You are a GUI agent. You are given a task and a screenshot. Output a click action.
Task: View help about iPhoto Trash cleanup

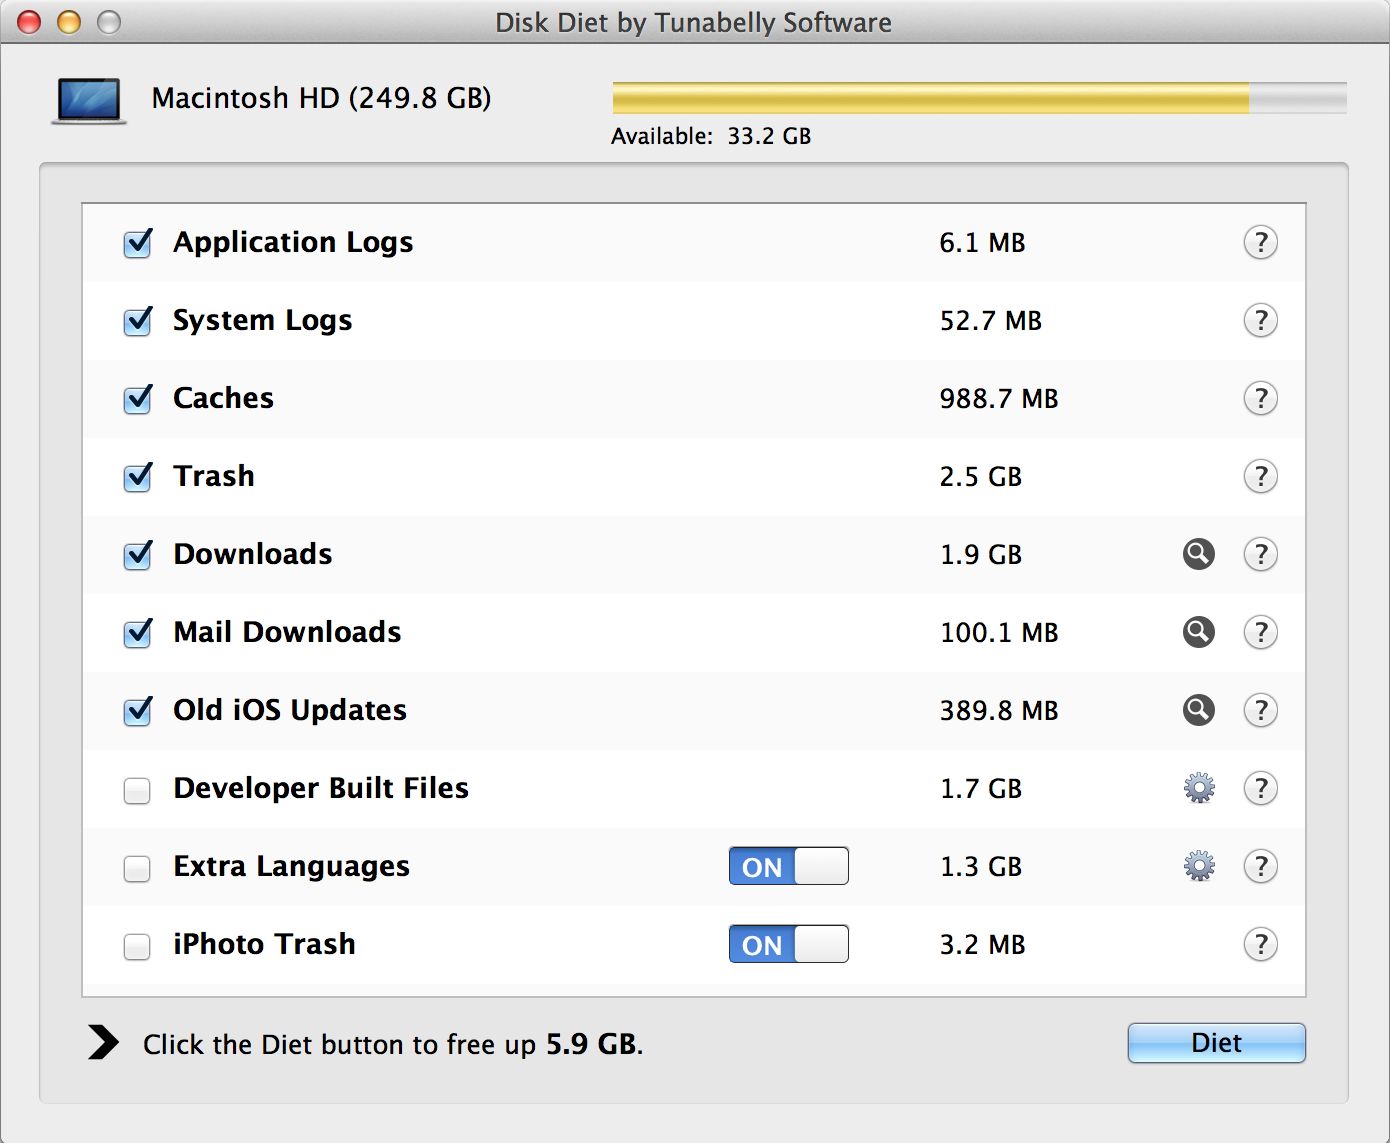pos(1261,944)
